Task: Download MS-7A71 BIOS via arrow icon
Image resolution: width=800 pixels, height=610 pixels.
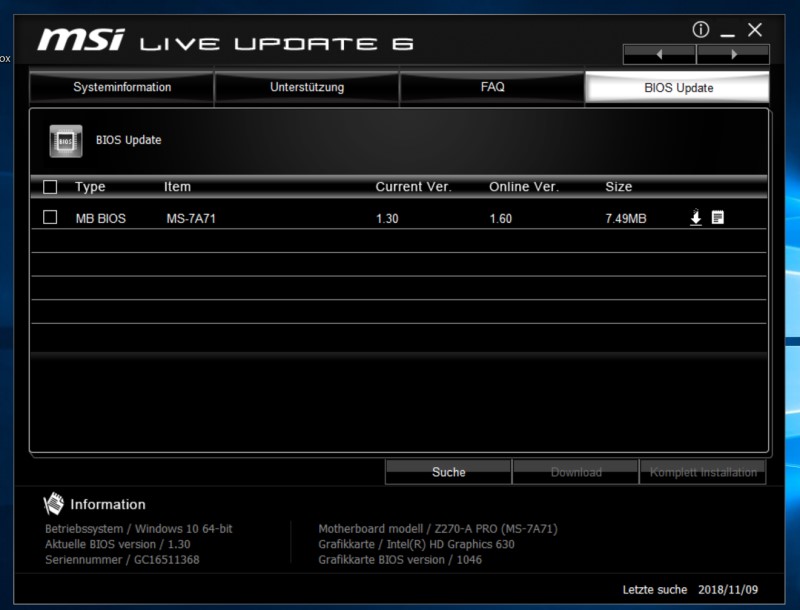Action: pos(696,217)
